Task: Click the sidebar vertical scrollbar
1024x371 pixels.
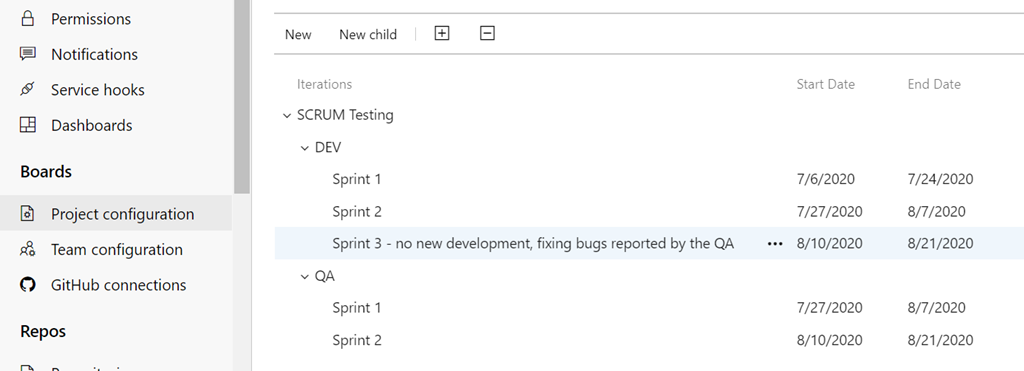Action: [242, 97]
